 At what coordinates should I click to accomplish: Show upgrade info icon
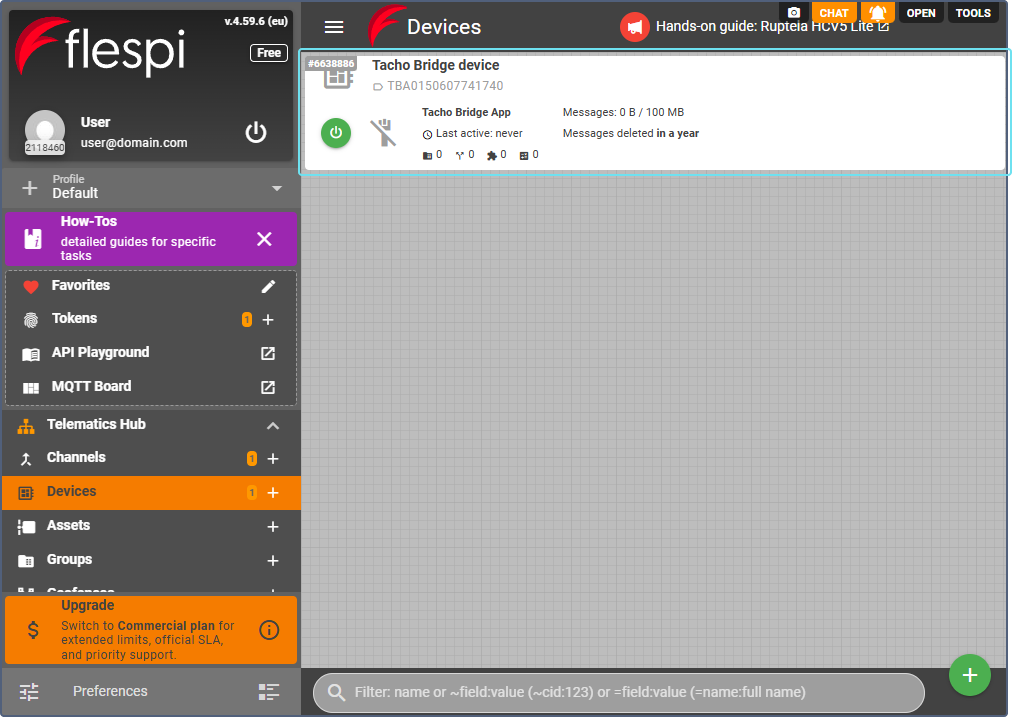269,630
